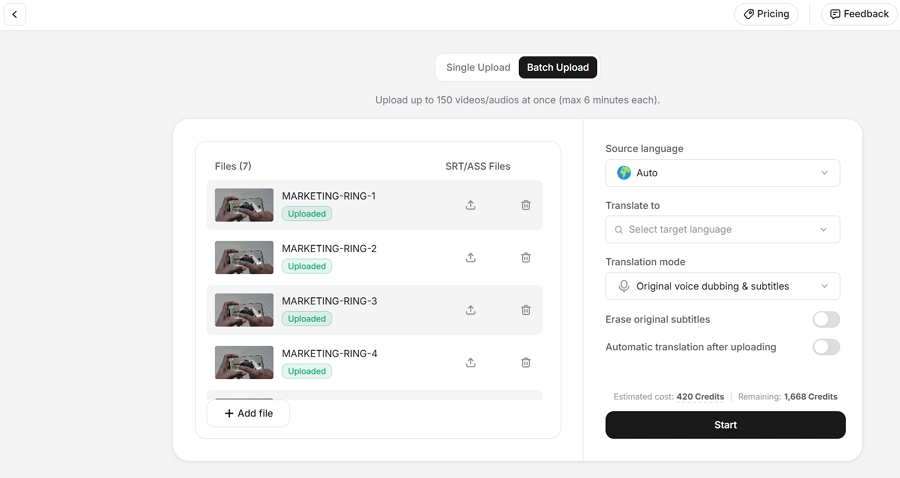The height and width of the screenshot is (478, 900).
Task: Select the Files (7) header
Action: point(233,166)
